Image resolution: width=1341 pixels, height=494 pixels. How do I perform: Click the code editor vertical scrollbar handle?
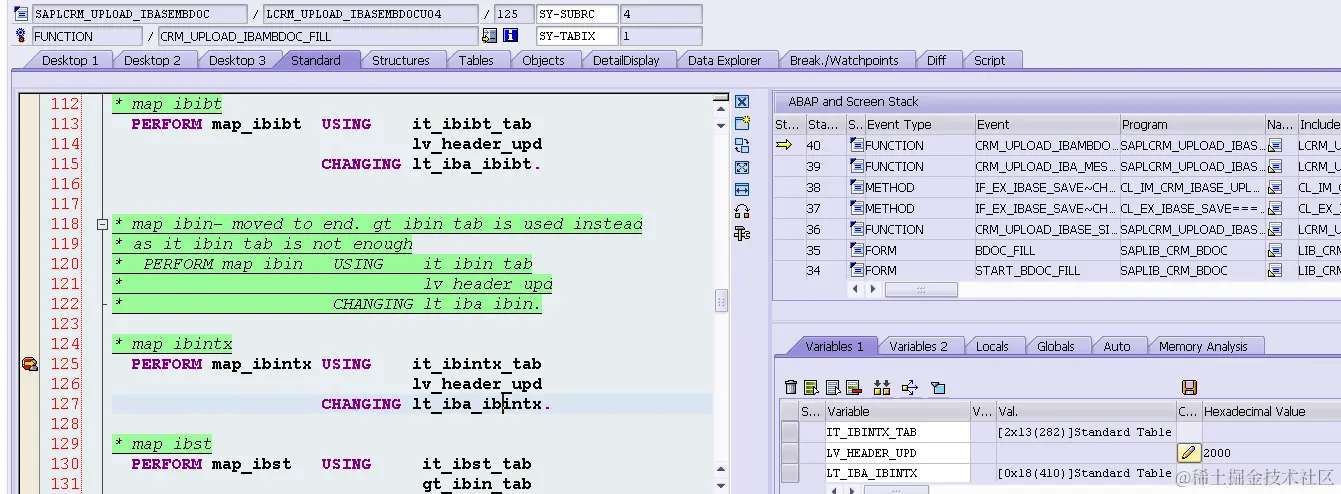pyautogui.click(x=721, y=301)
